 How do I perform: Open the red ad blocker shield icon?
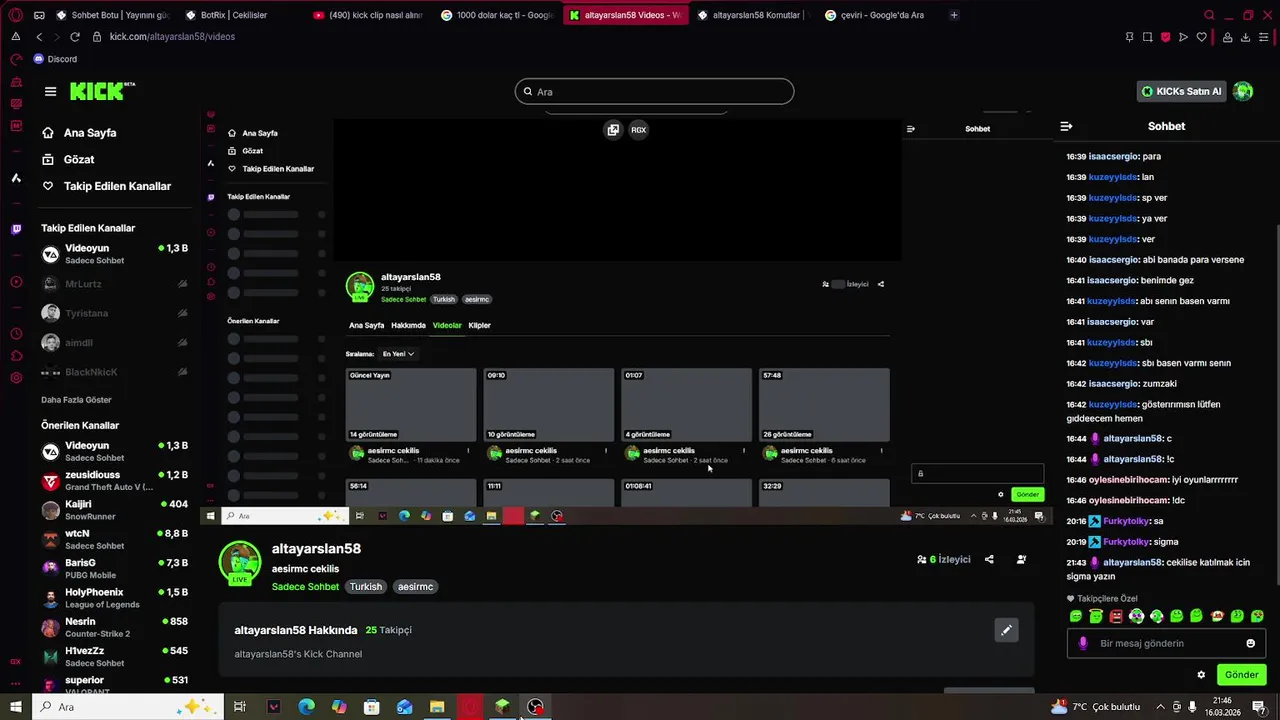1165,36
